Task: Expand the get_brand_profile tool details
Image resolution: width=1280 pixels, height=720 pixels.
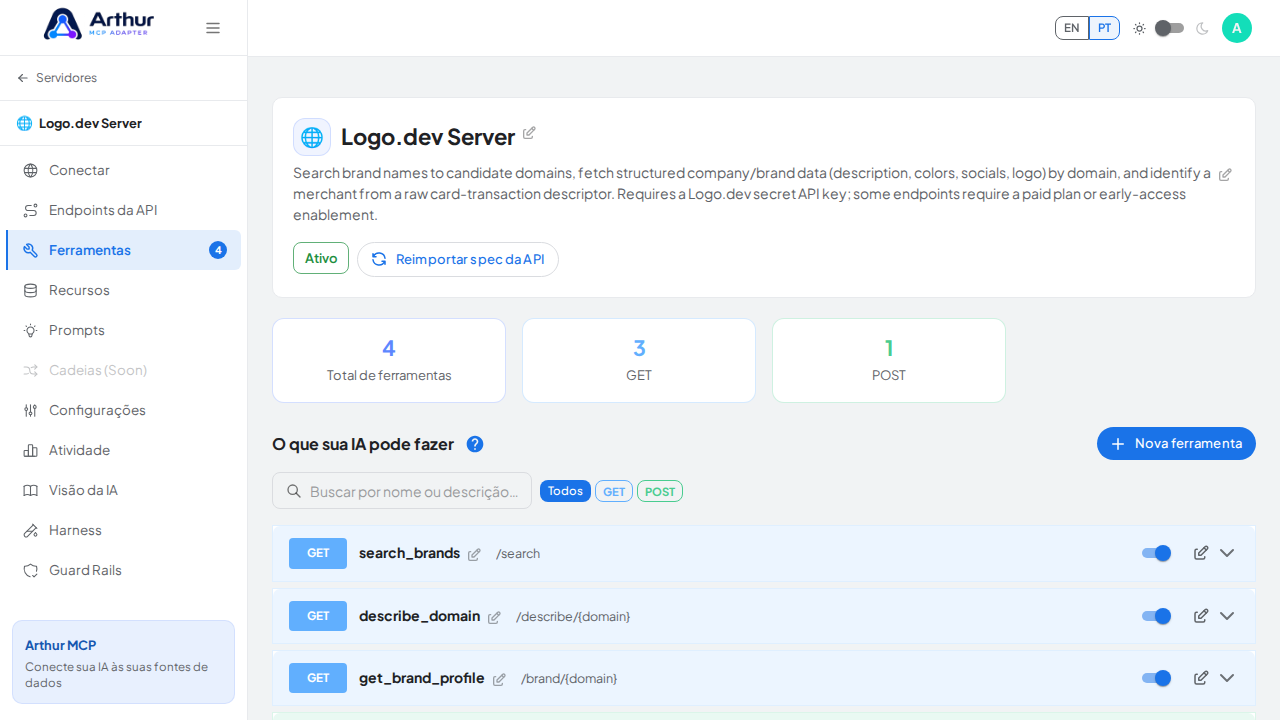Action: (1227, 678)
